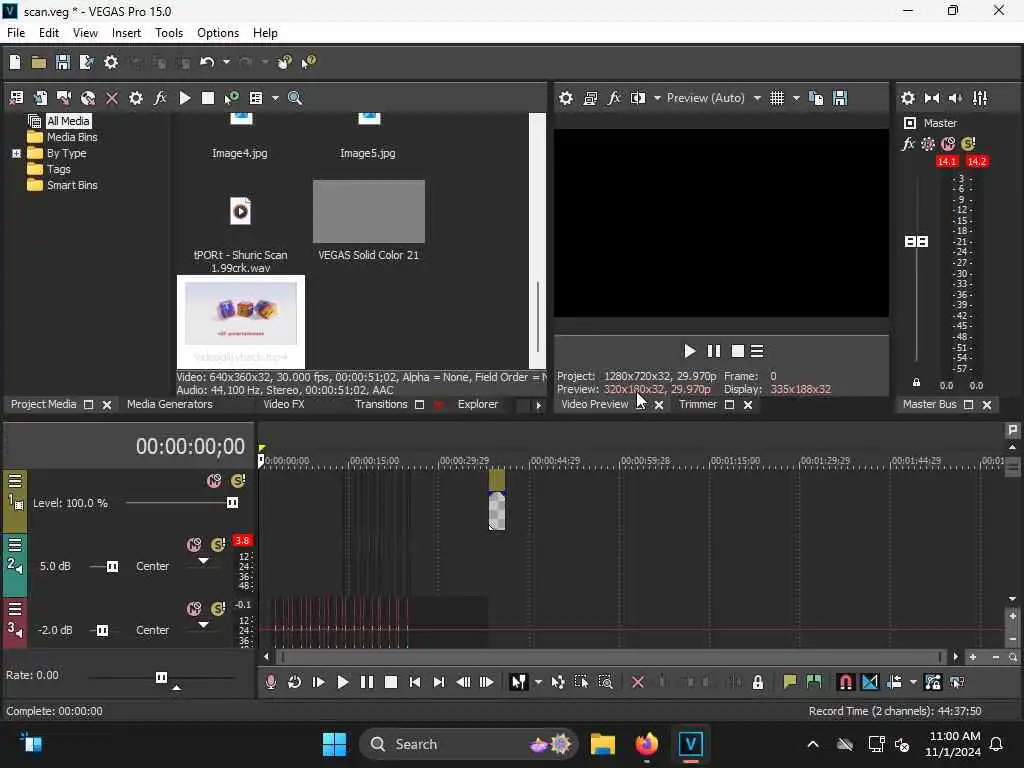Switch to the Video FX tab

[x=283, y=404]
